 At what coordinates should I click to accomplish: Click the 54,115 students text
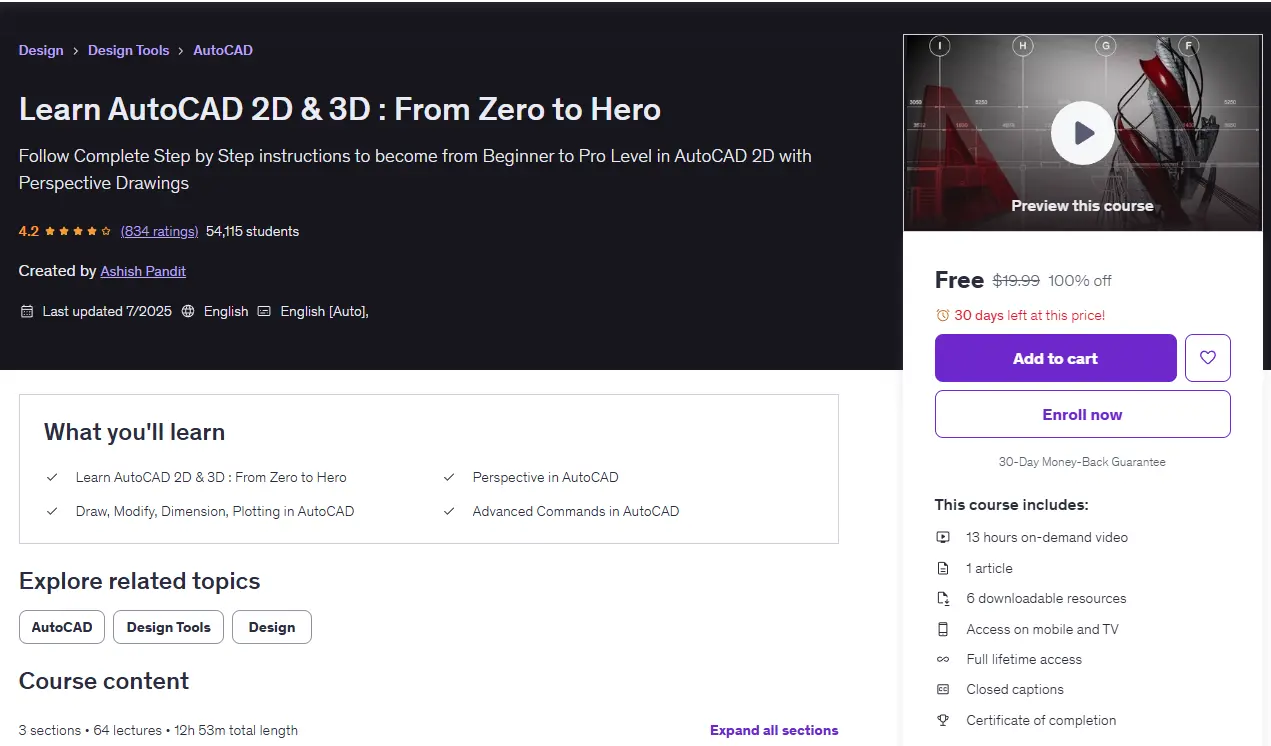pyautogui.click(x=252, y=231)
